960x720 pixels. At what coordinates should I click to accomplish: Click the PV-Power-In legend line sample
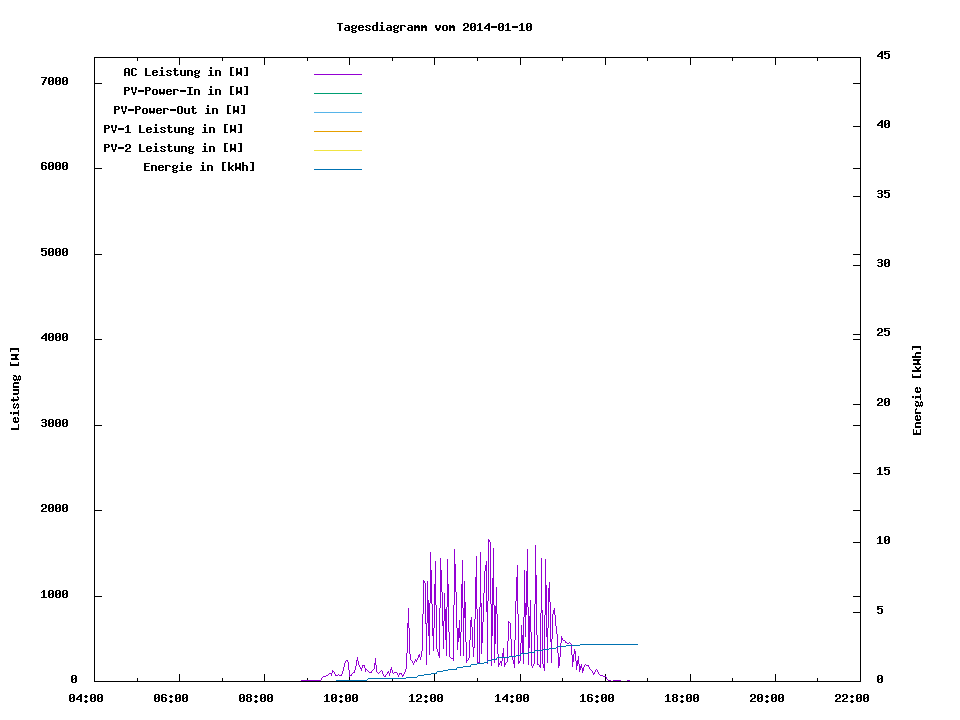(337, 93)
